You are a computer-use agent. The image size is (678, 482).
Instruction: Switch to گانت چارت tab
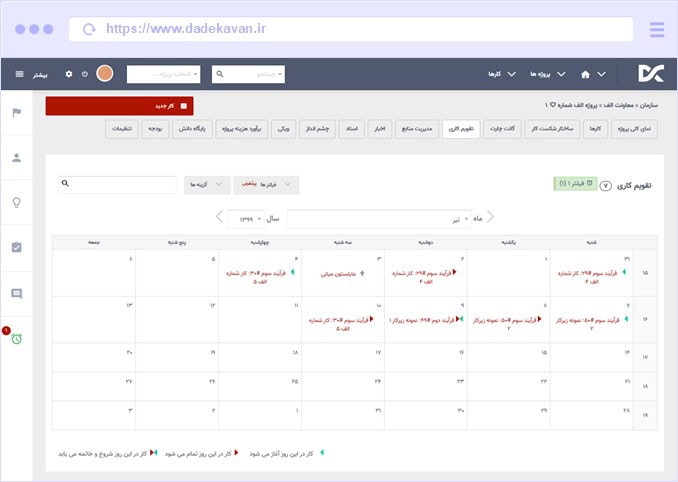click(x=502, y=129)
